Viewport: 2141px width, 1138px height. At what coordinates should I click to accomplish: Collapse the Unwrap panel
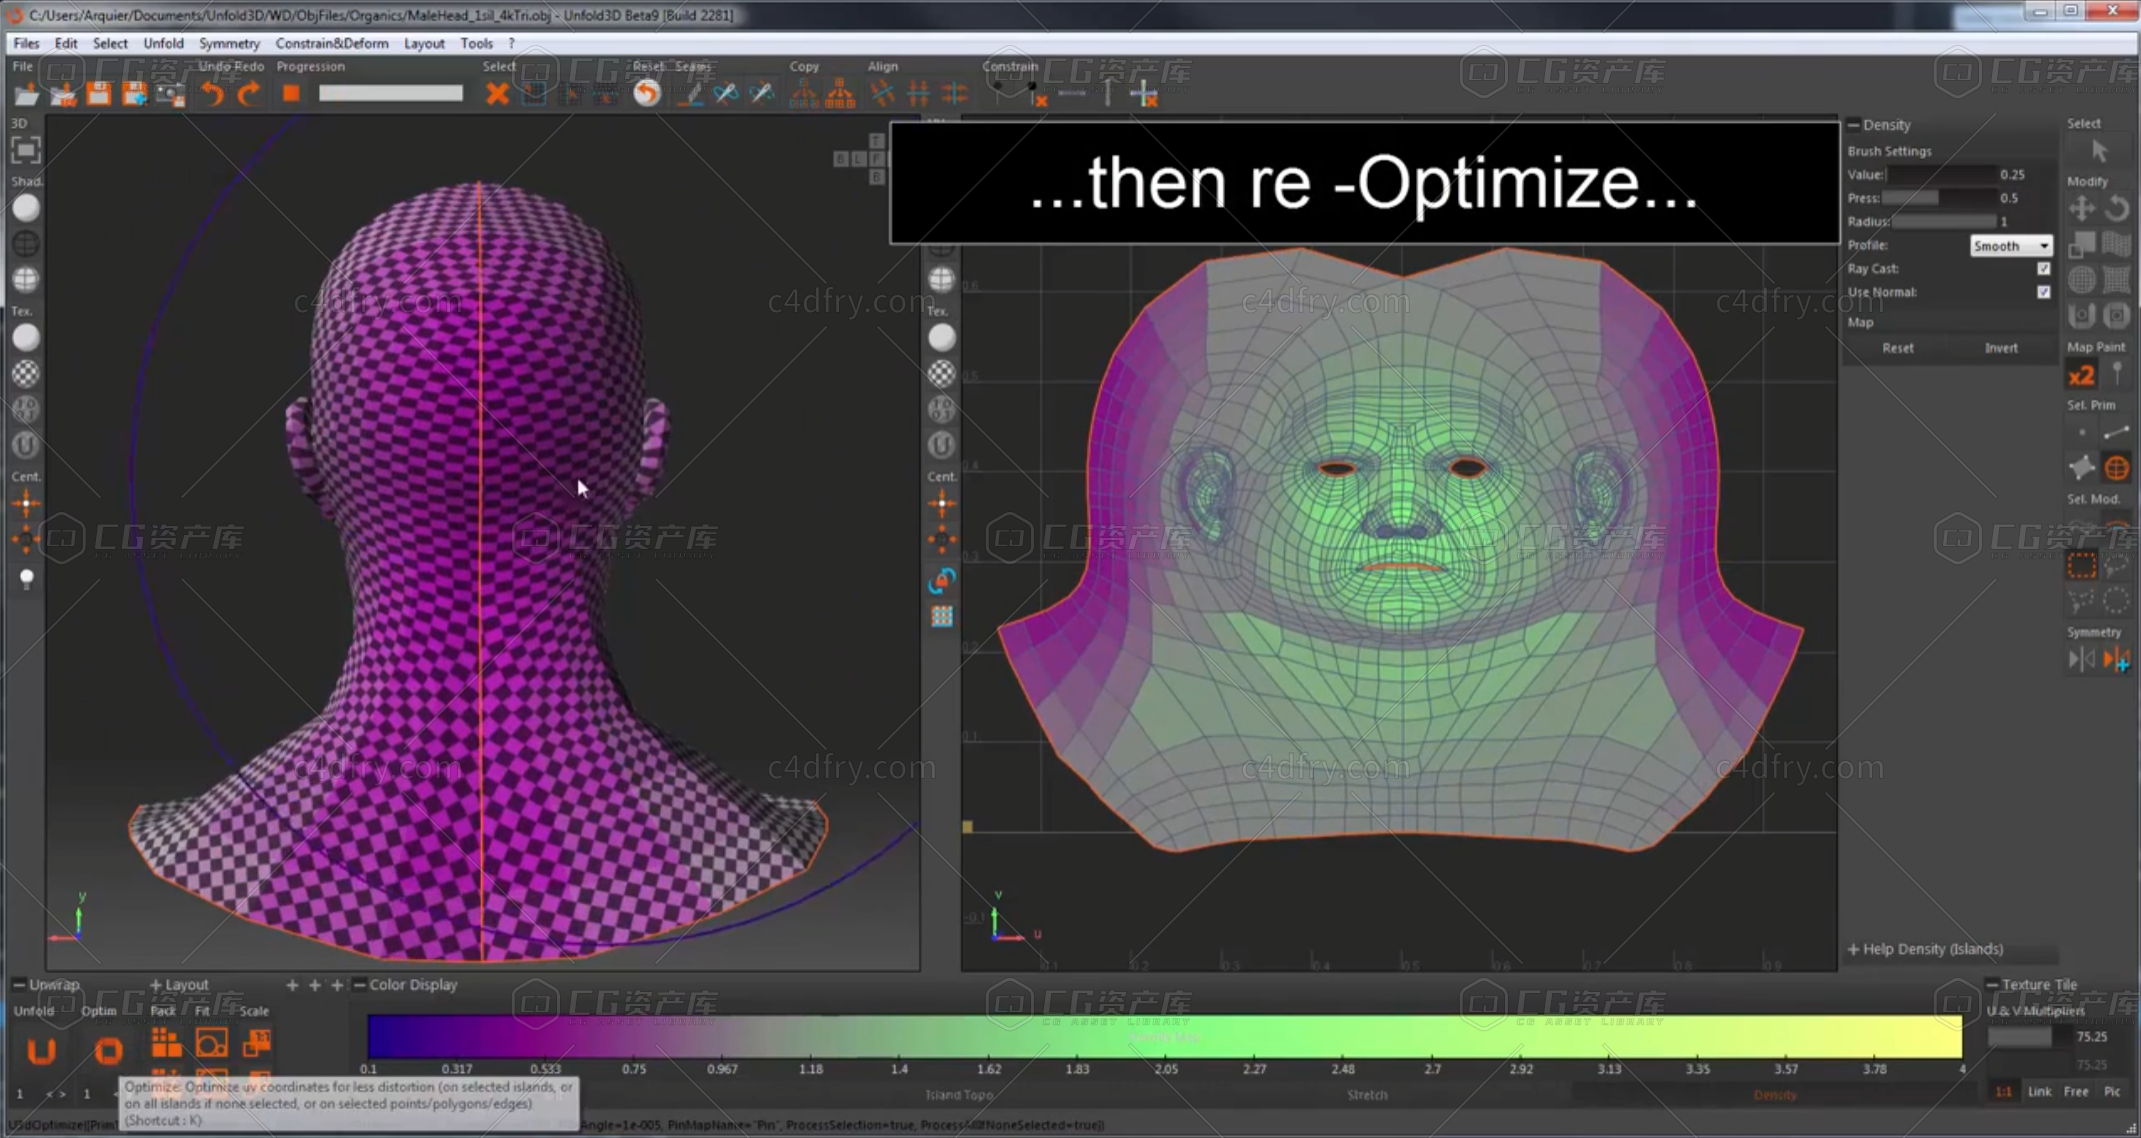point(18,984)
